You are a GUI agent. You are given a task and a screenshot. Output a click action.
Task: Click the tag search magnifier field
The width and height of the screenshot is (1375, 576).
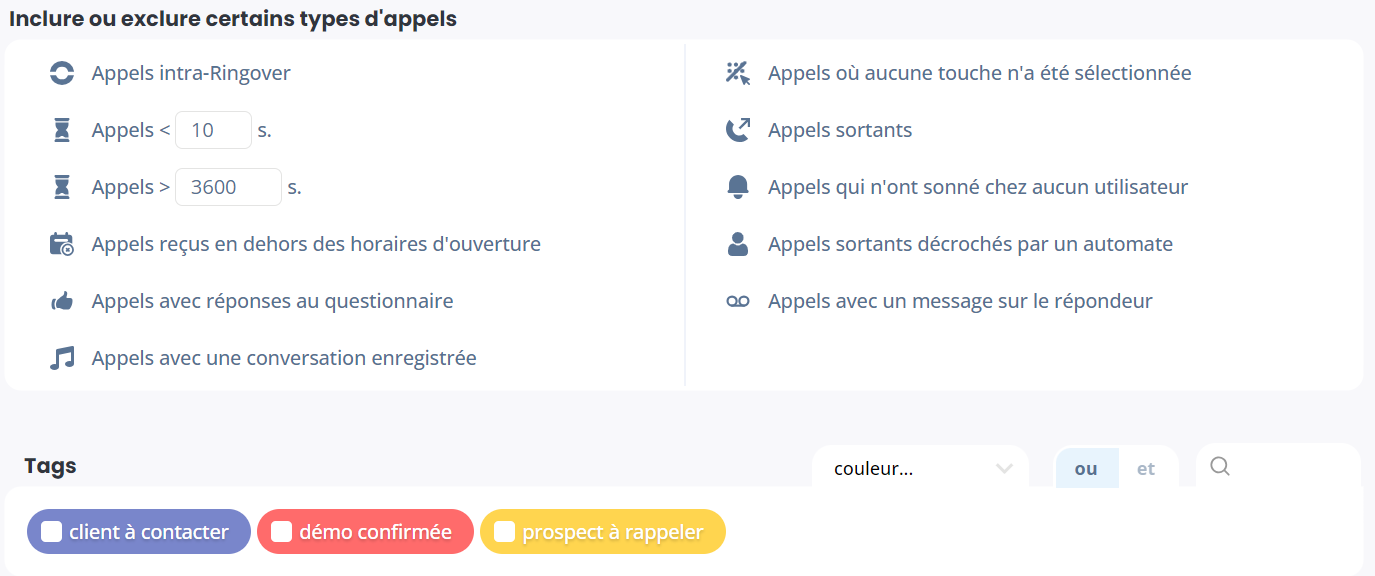[1278, 467]
